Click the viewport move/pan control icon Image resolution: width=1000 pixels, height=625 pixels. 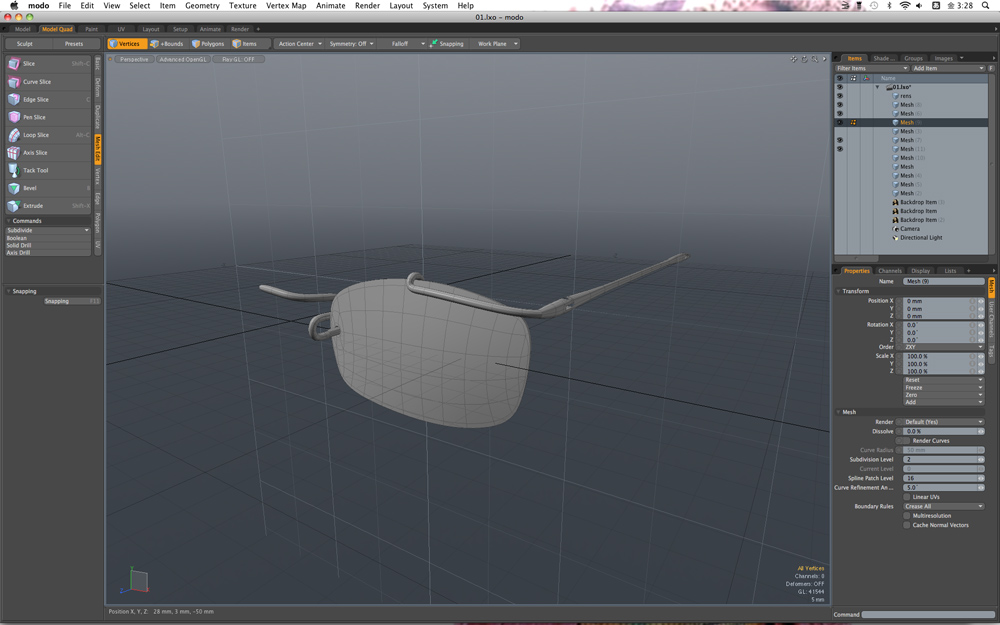click(793, 59)
